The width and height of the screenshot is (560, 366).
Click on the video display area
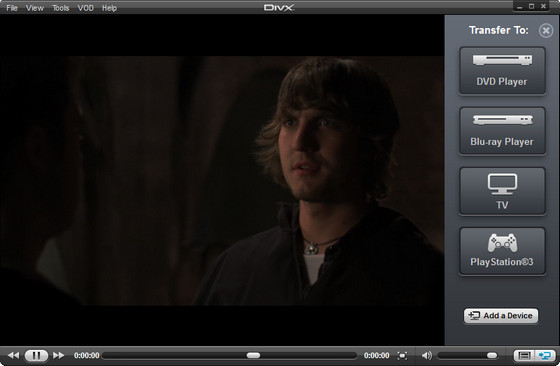coord(222,180)
